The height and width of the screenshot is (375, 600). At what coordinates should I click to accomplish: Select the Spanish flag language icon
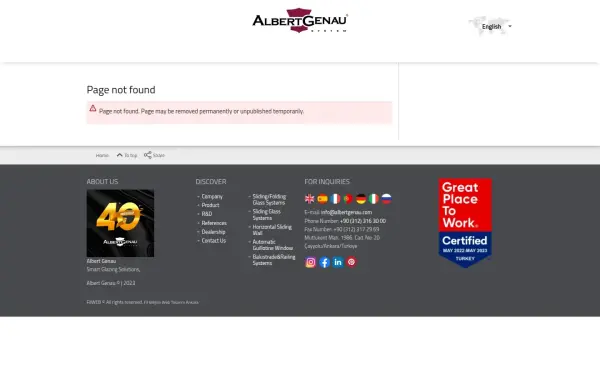click(323, 199)
